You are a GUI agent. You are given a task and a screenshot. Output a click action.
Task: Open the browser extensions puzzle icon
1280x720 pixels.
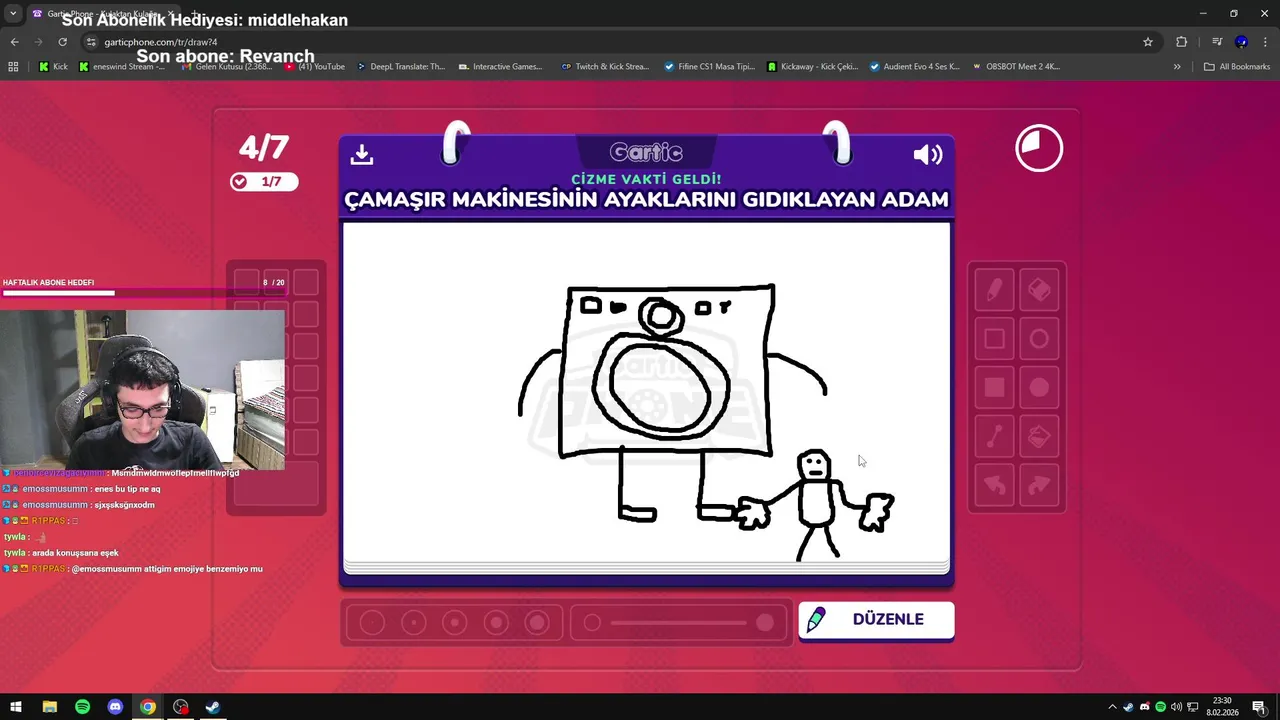[1182, 42]
